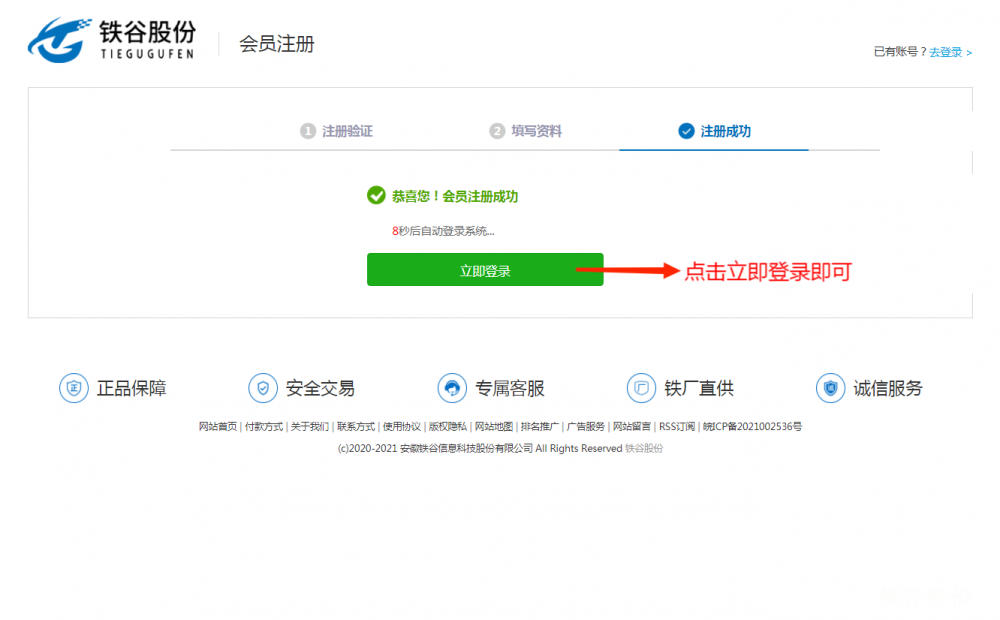The image size is (1000, 620).
Task: Click the green success checkmark icon
Action: coord(376,196)
